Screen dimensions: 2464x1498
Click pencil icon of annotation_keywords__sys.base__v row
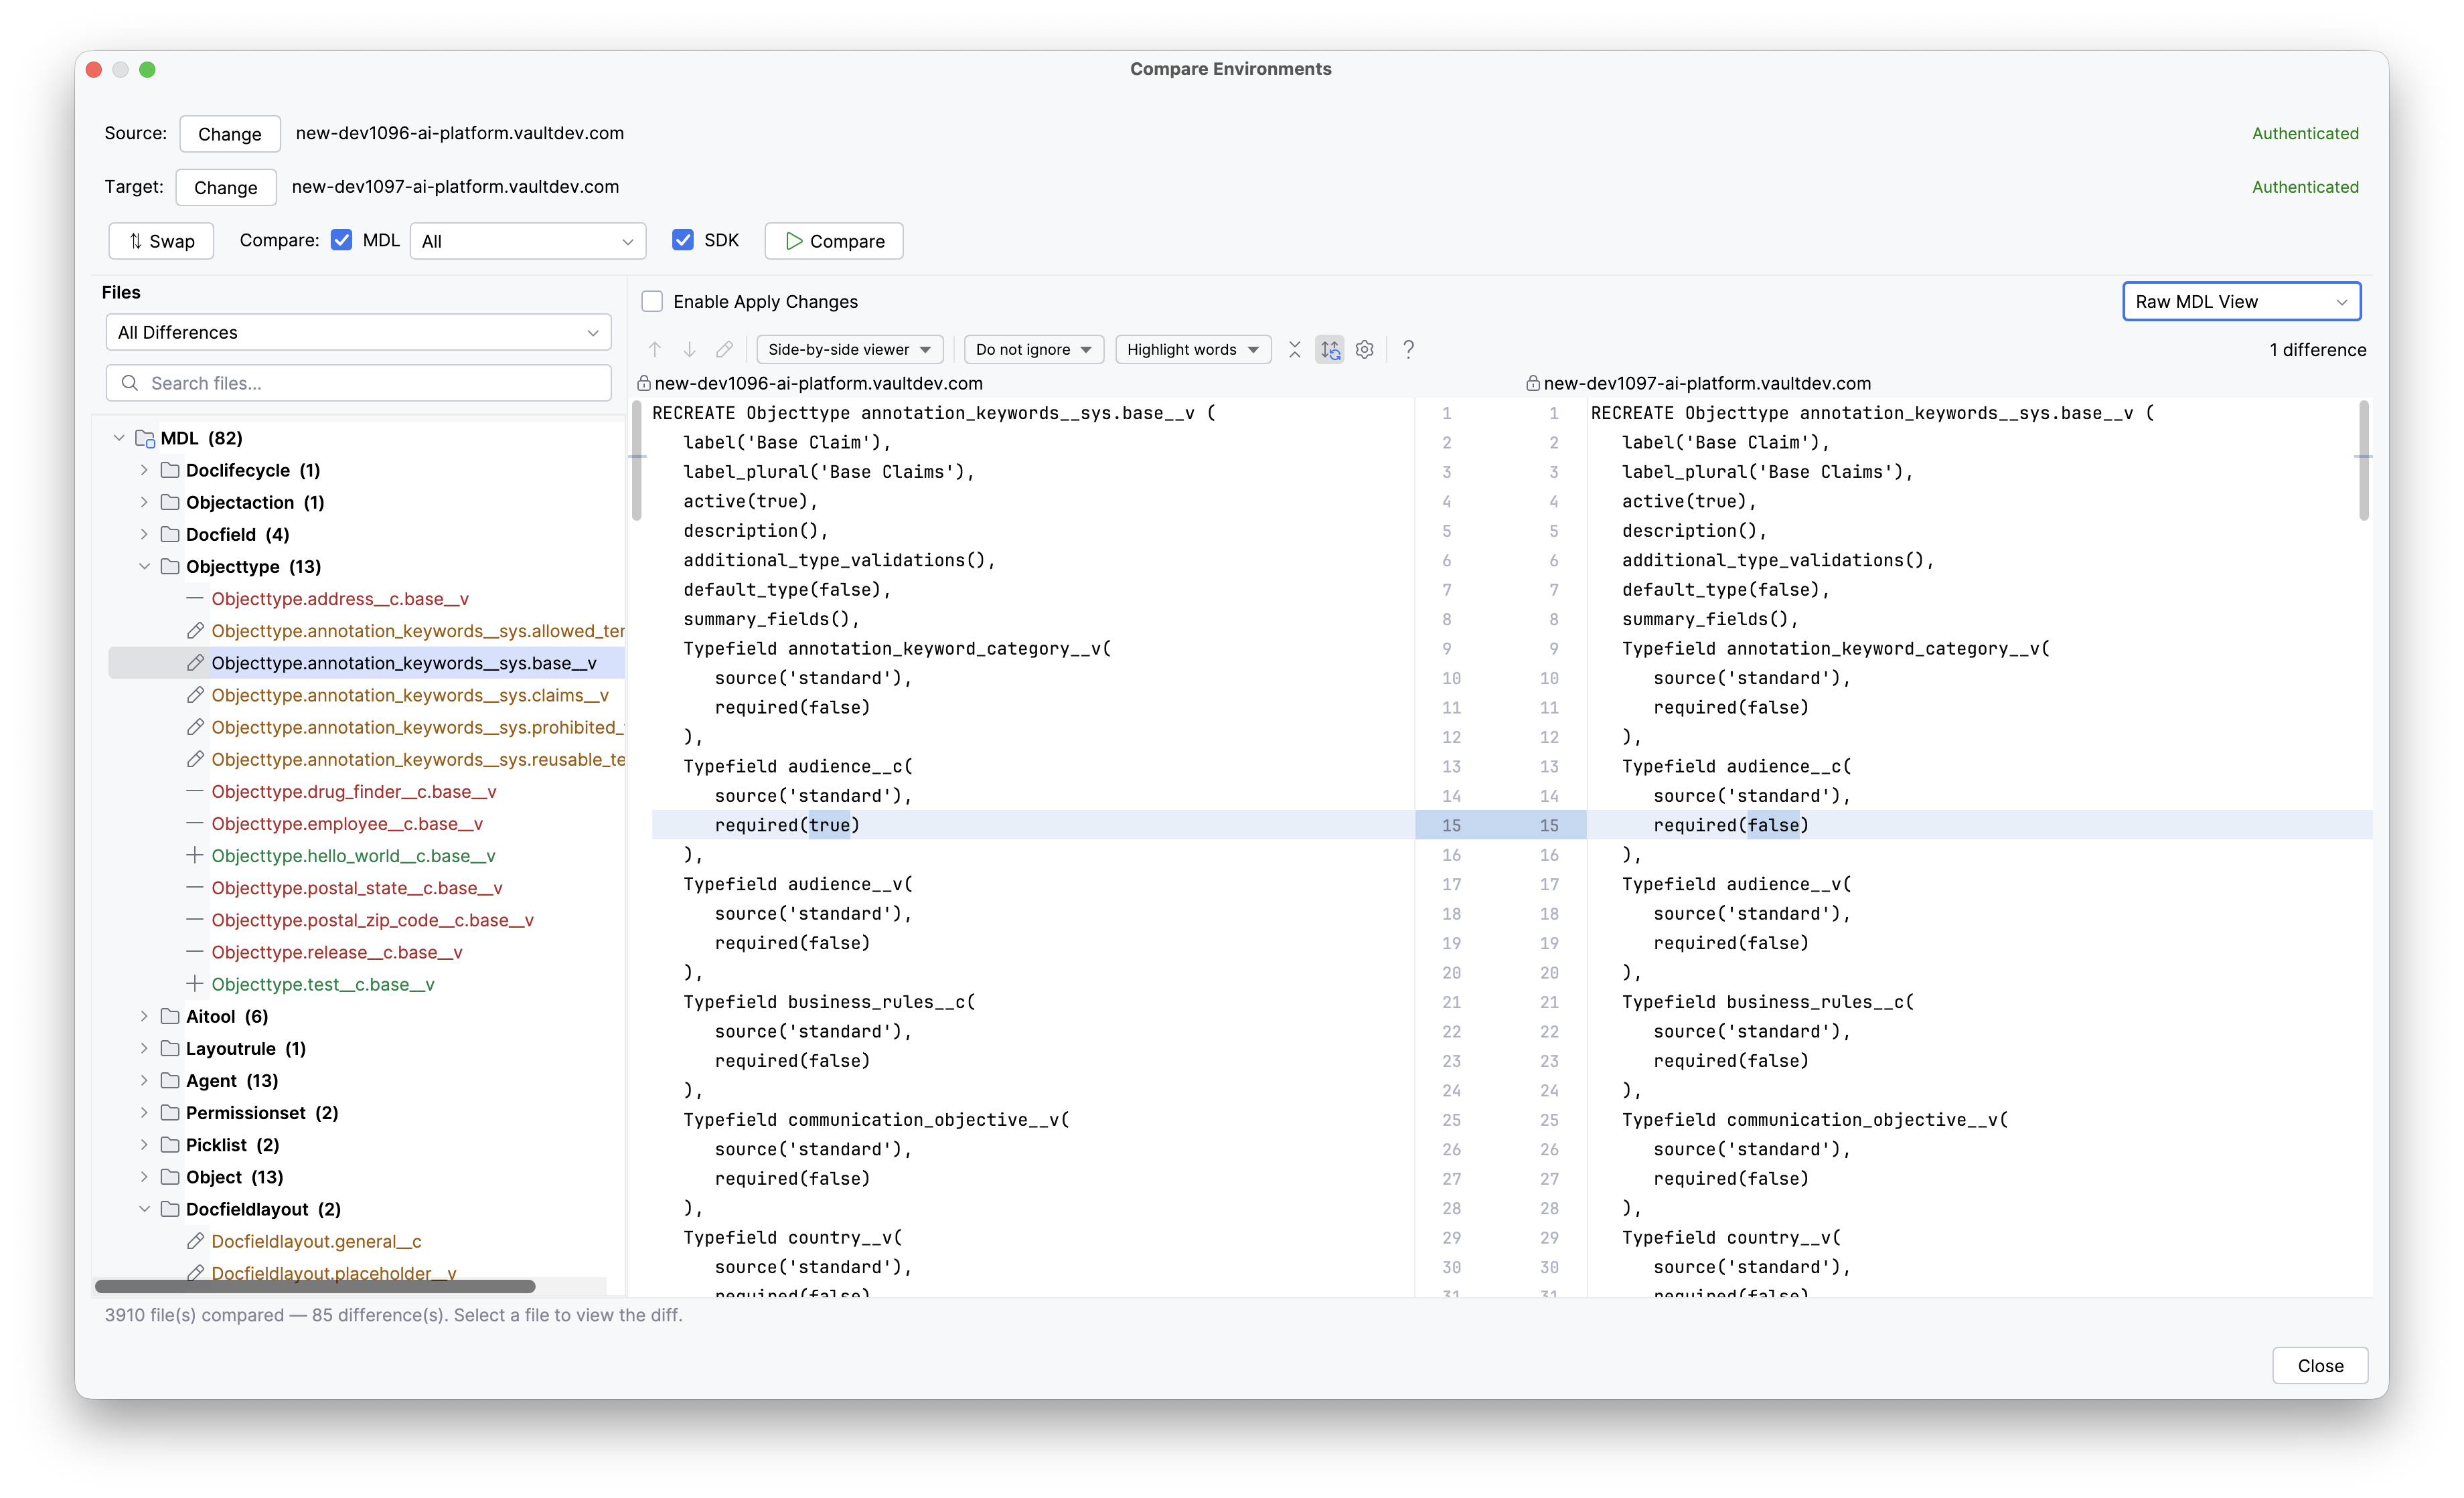(196, 663)
